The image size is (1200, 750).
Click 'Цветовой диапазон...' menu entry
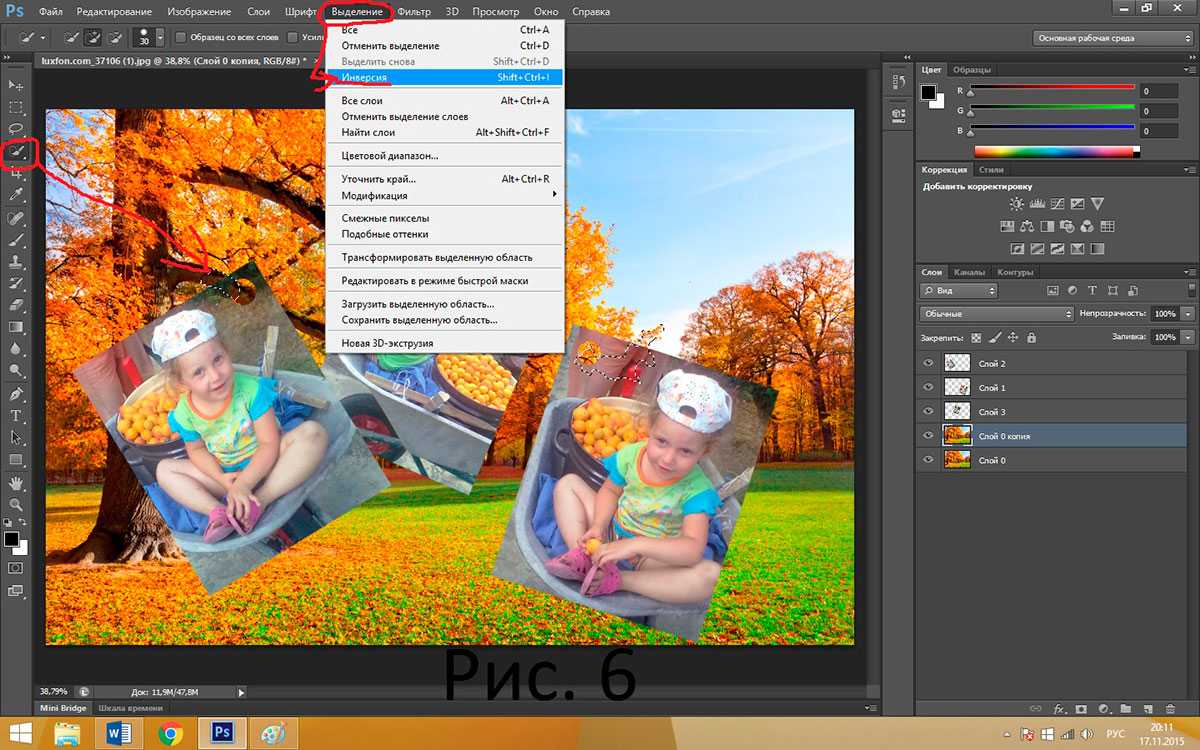click(x=390, y=156)
